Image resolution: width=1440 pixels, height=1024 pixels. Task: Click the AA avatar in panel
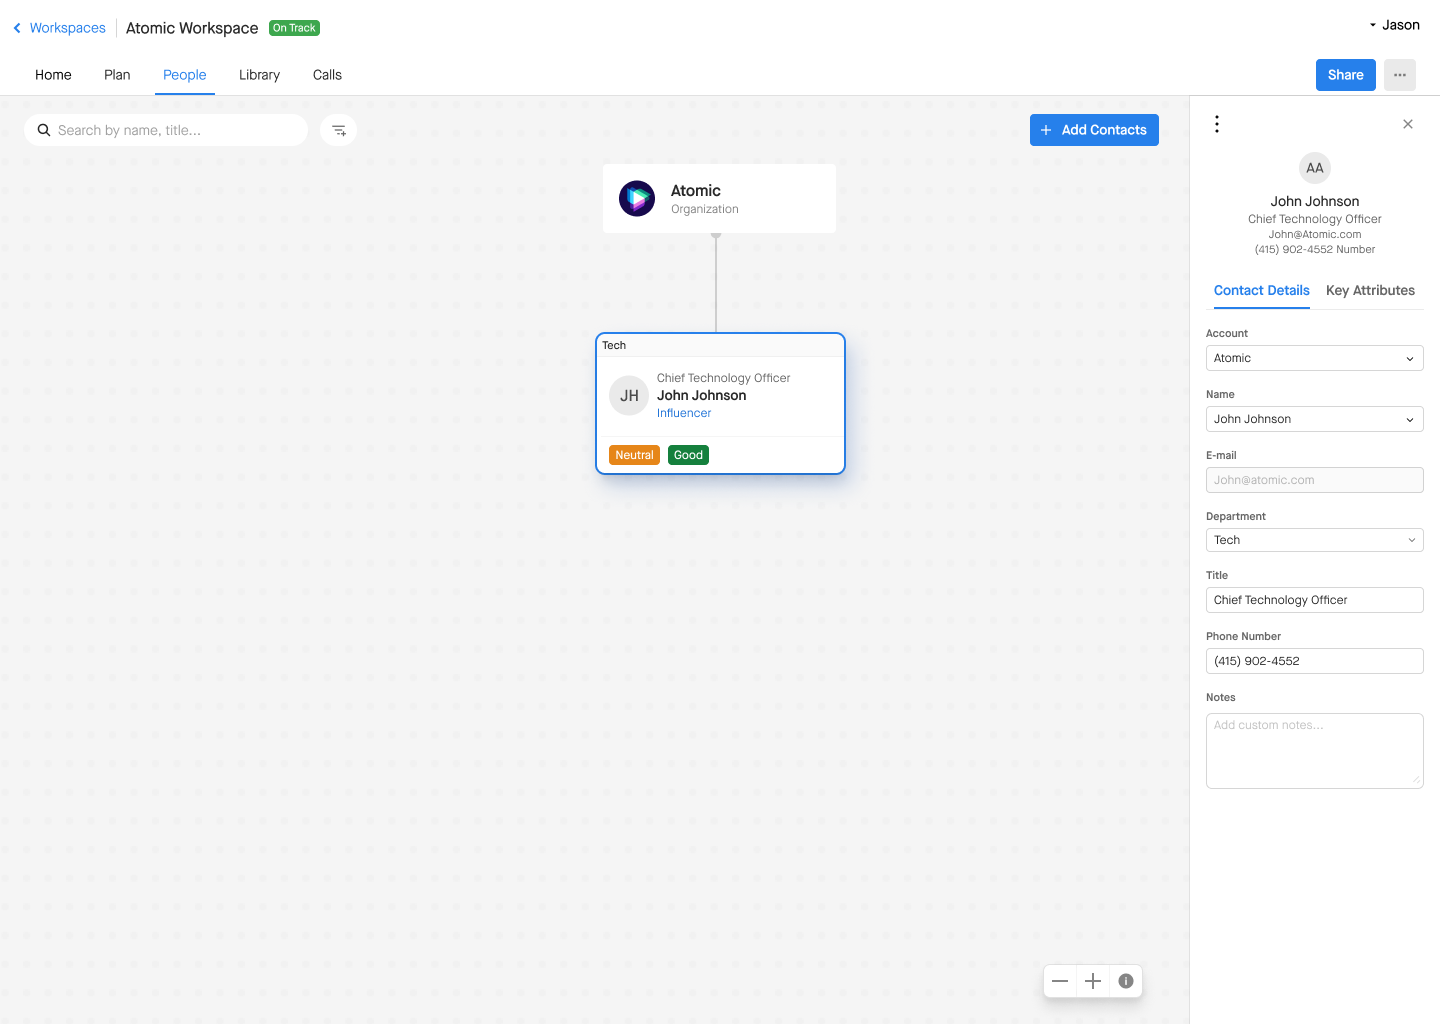(1315, 168)
